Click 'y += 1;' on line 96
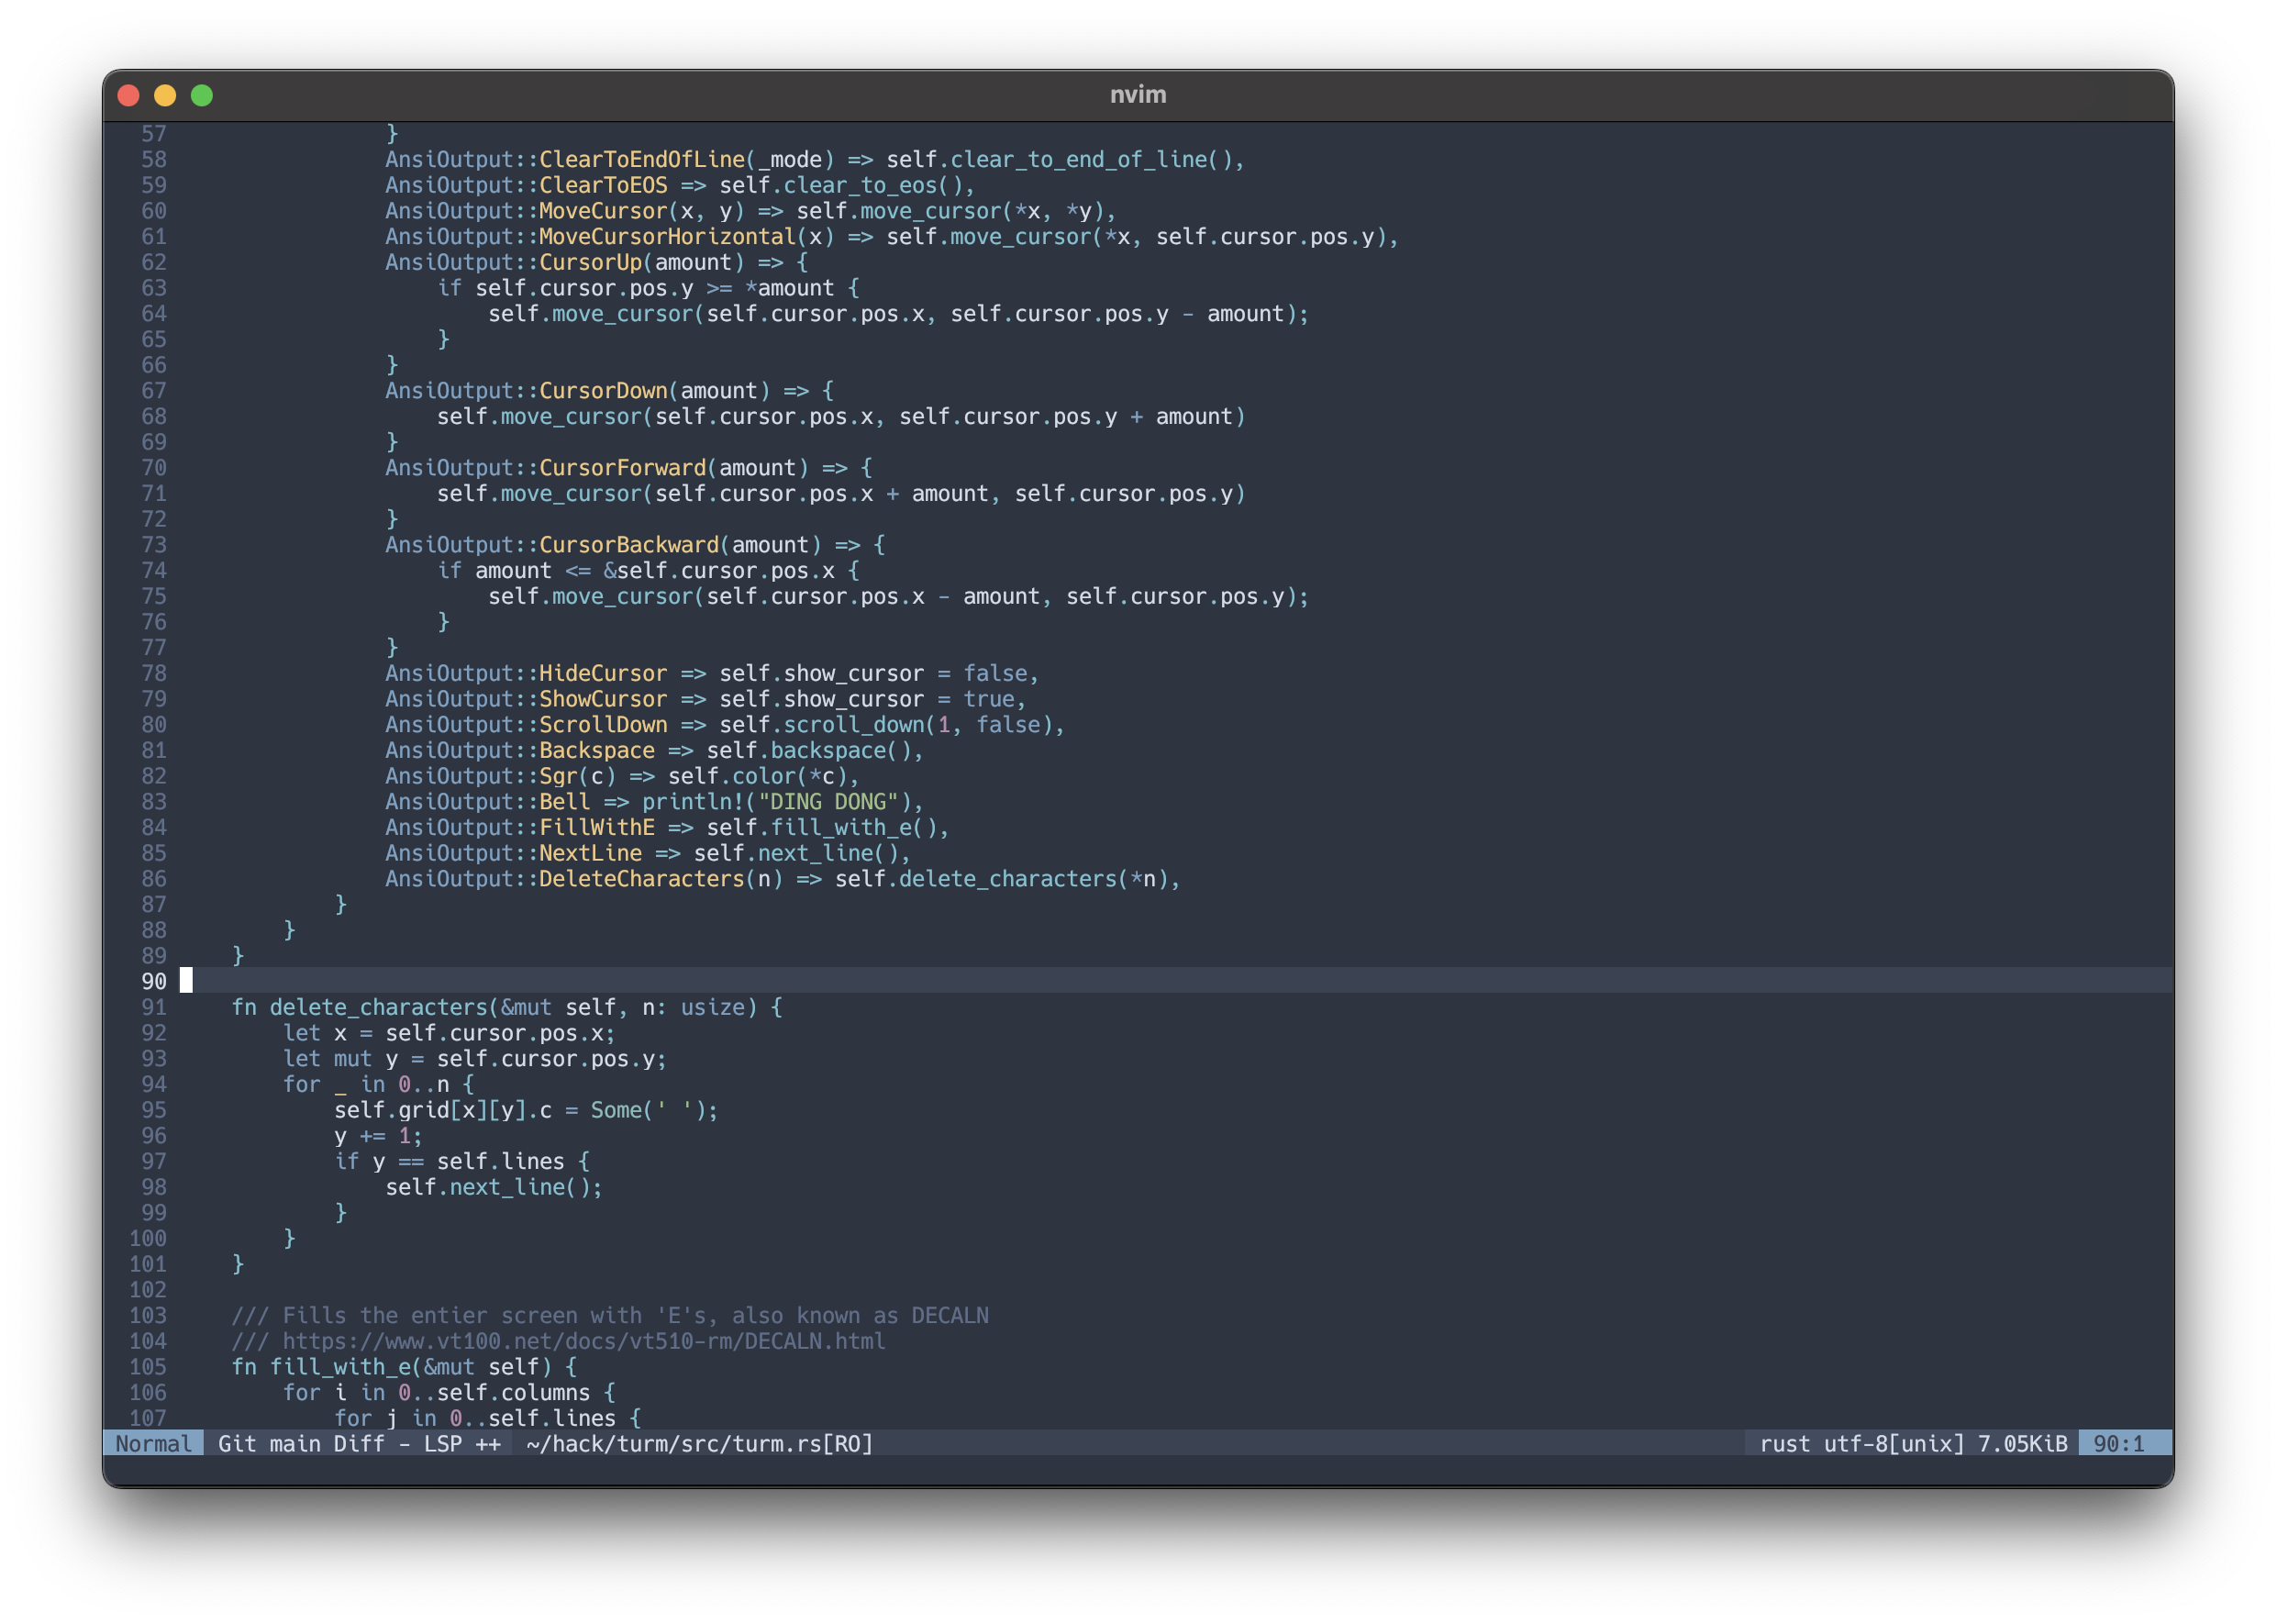 point(378,1135)
